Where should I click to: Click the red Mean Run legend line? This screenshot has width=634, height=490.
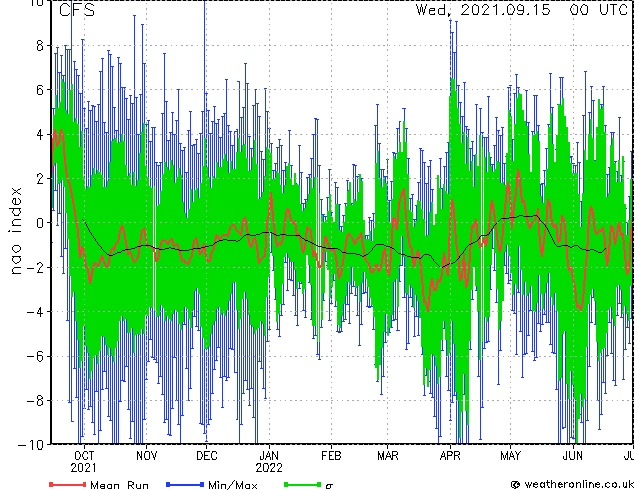[x=68, y=484]
